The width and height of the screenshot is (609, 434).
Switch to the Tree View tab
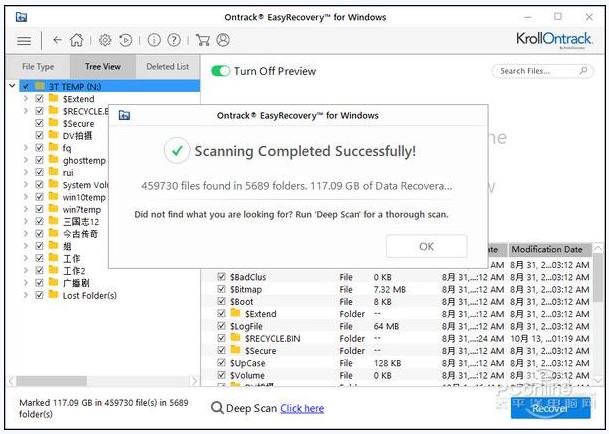tap(103, 67)
